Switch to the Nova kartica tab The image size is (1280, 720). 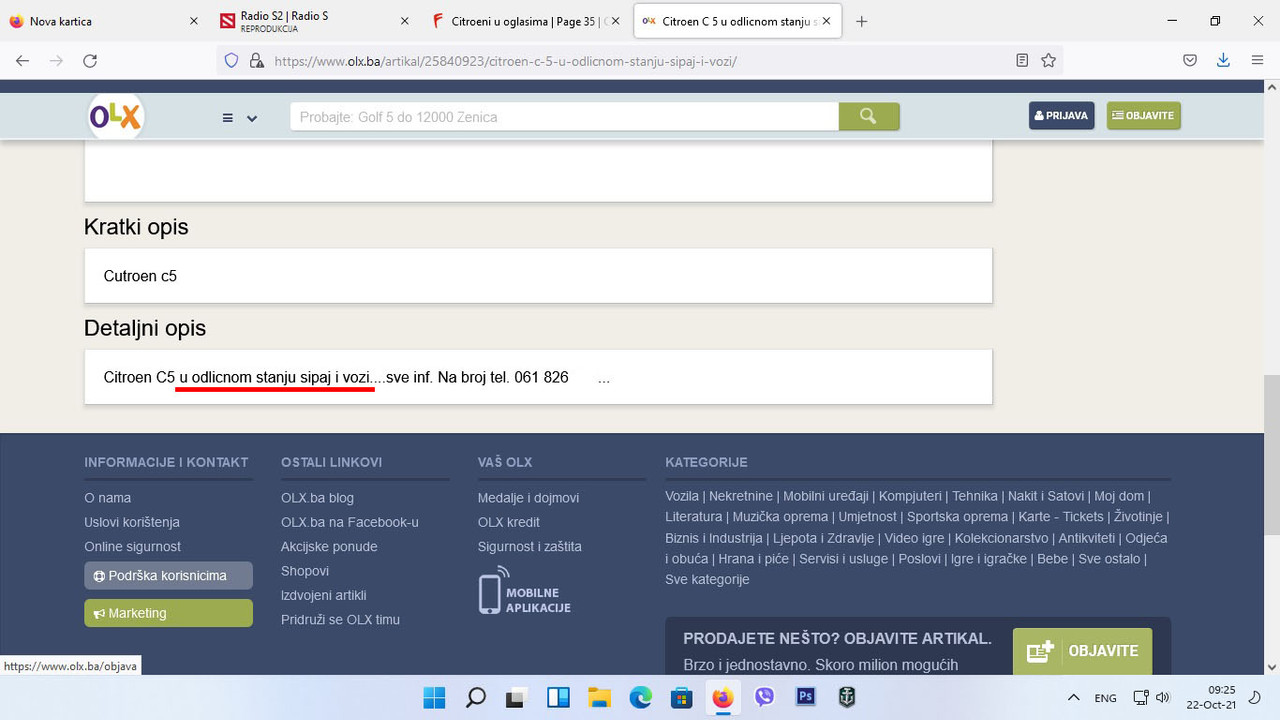click(105, 21)
